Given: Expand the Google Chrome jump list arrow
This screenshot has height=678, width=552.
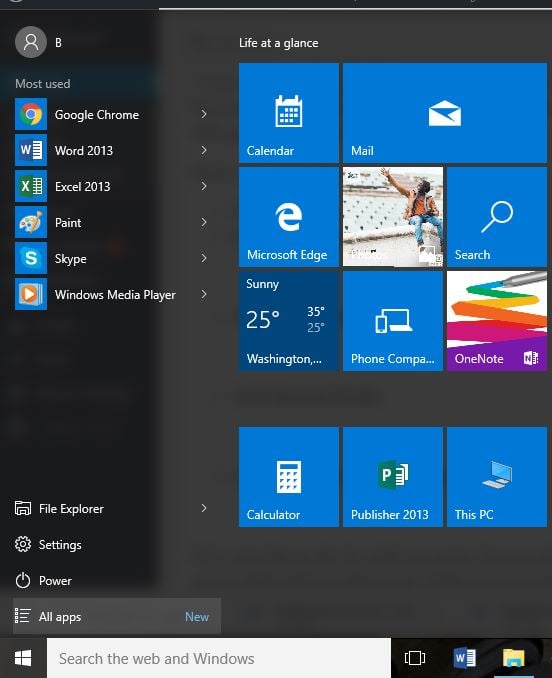Looking at the screenshot, I should [204, 114].
